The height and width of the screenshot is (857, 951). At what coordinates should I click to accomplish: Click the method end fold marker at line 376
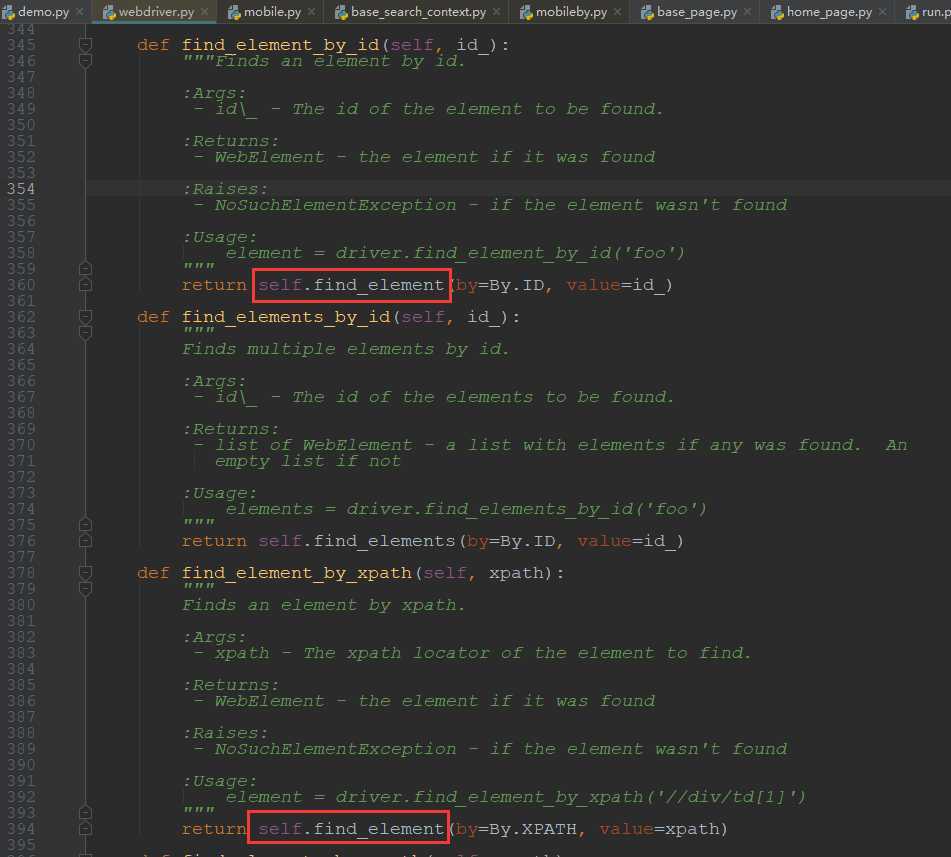(86, 540)
